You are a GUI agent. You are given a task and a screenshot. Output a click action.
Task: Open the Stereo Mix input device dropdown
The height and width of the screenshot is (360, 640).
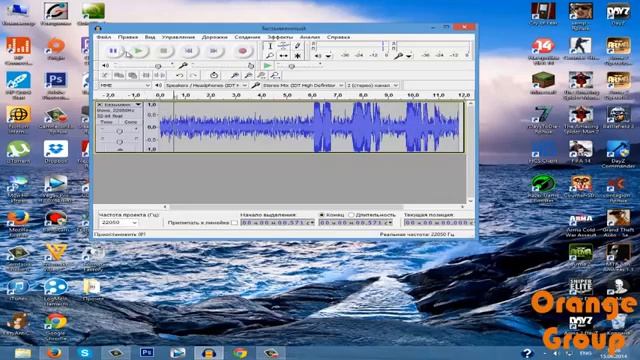pos(303,85)
